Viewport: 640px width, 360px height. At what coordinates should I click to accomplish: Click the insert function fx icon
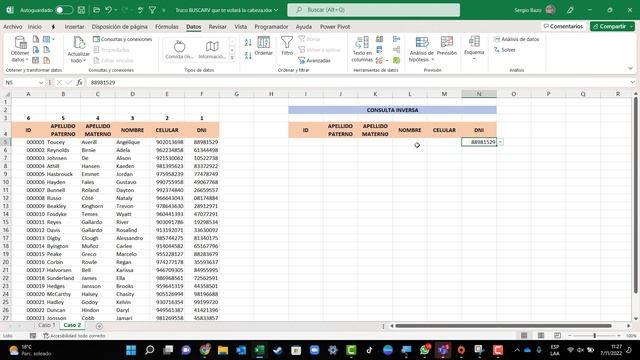pyautogui.click(x=79, y=82)
